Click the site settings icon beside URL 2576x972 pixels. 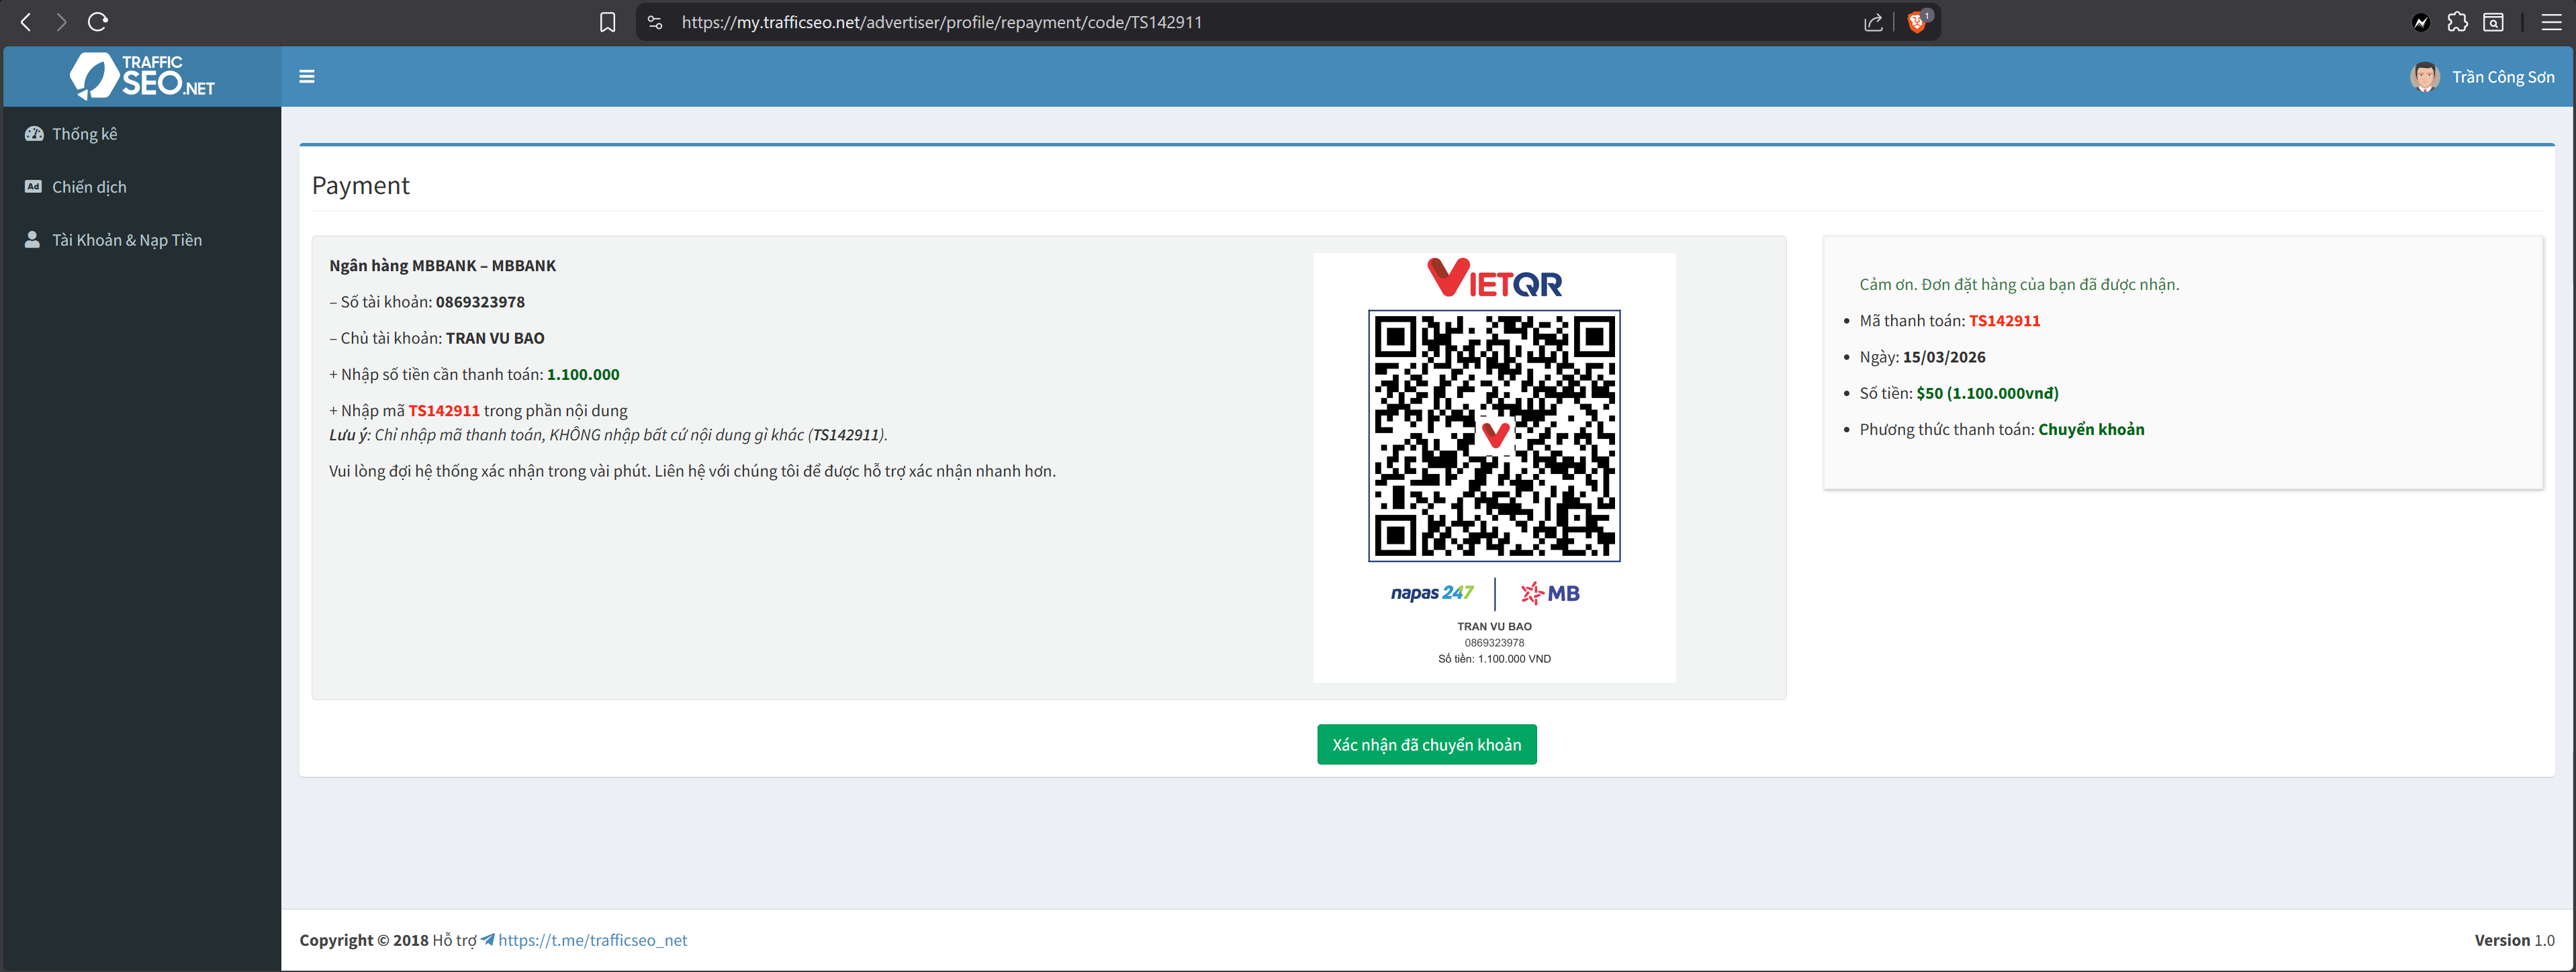pyautogui.click(x=655, y=22)
